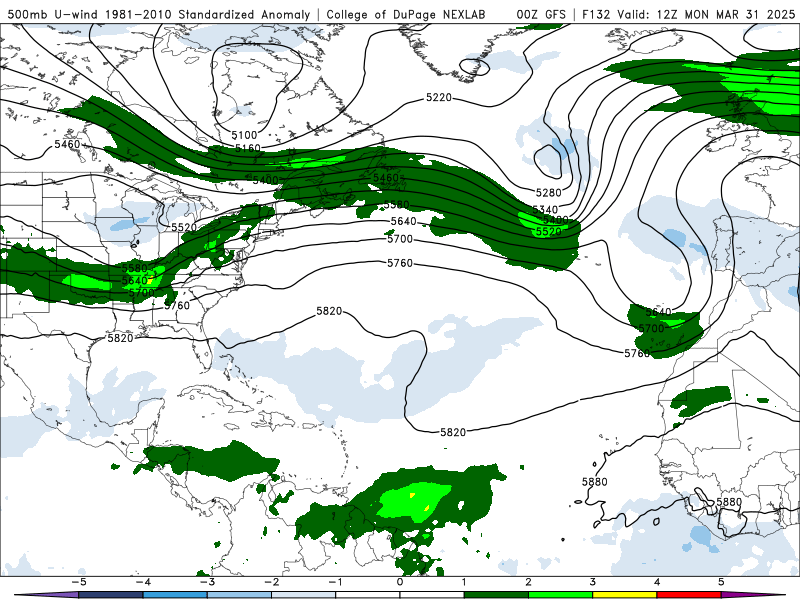Click the 5460 label over the western Canada coast

(67, 144)
